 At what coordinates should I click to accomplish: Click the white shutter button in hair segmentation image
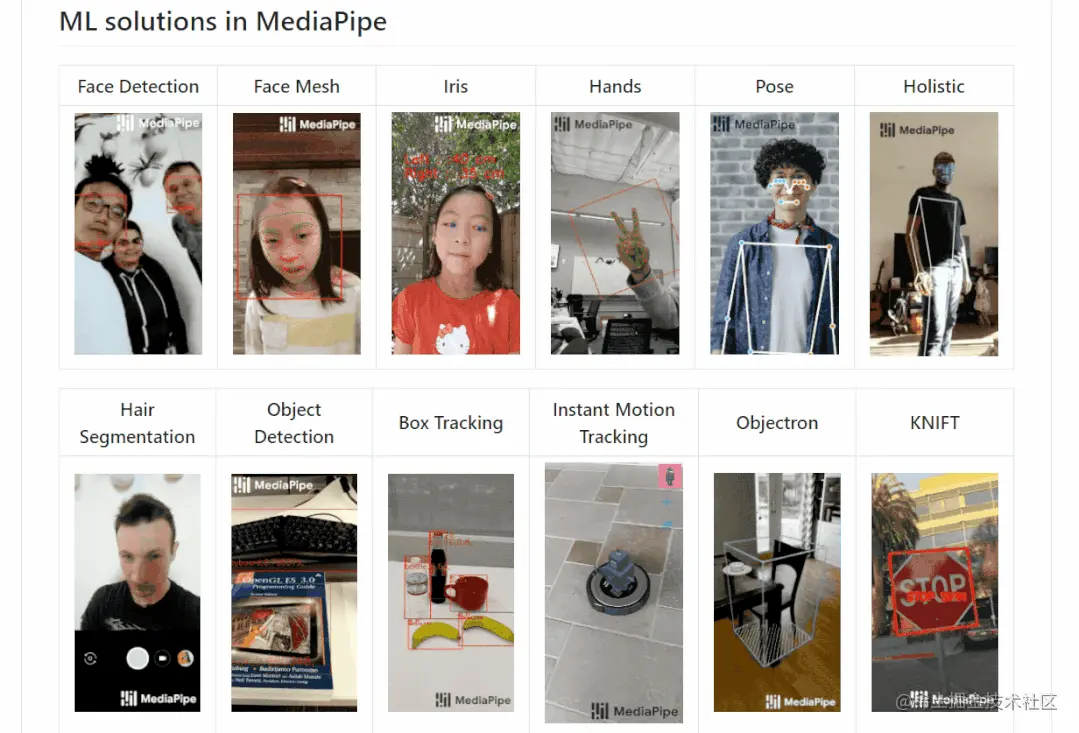tap(138, 658)
